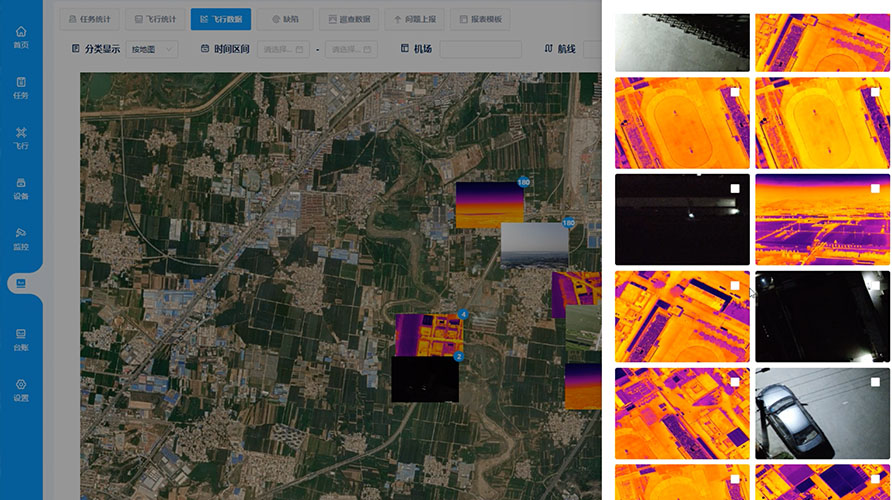Open 飞行 drone flight section in sidebar
The height and width of the screenshot is (500, 892).
click(x=21, y=138)
